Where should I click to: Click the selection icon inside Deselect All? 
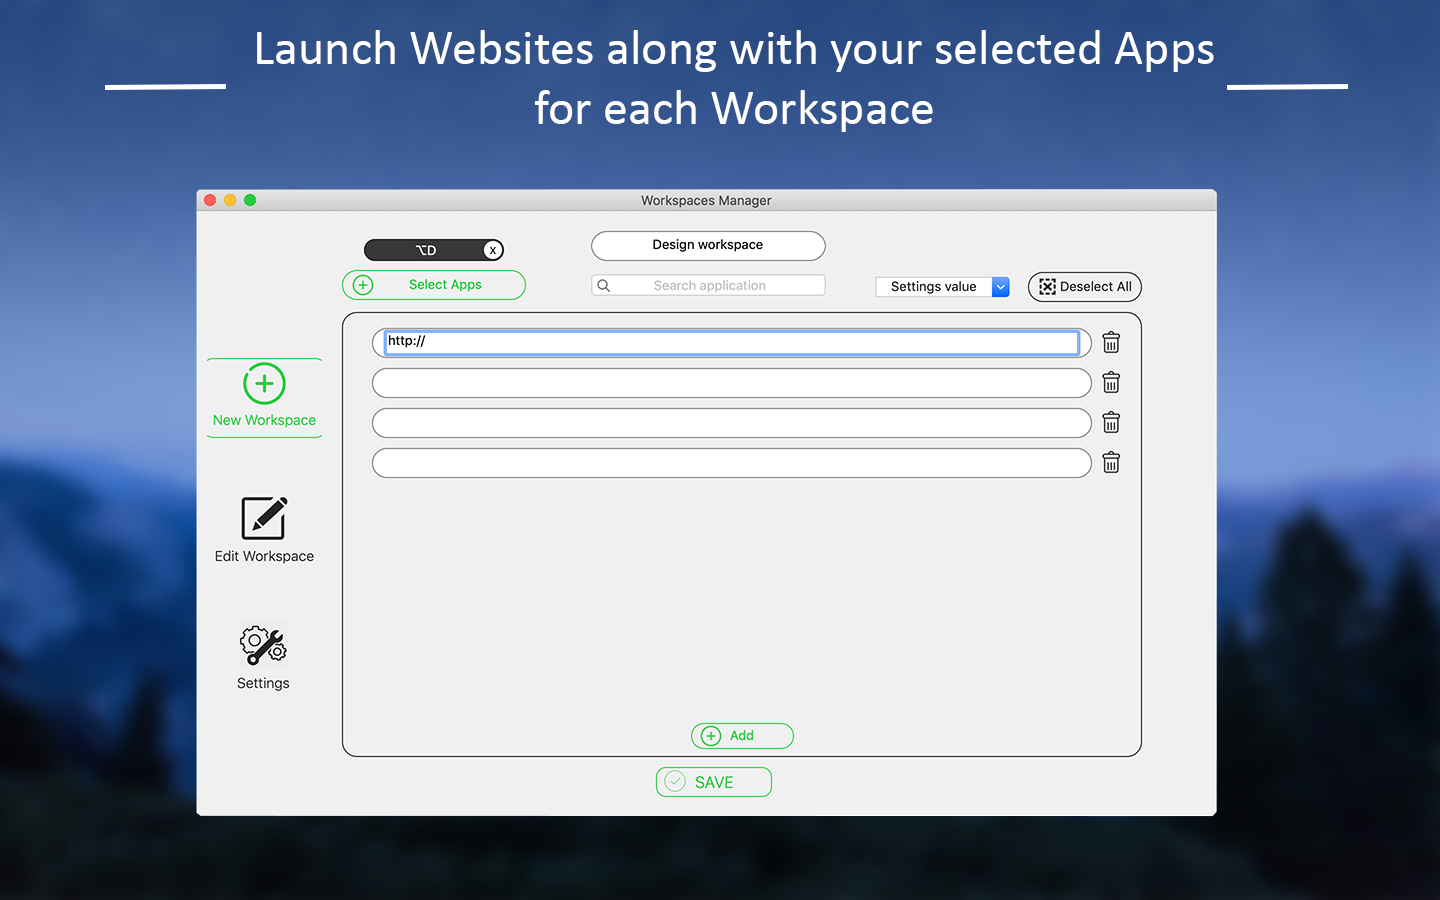click(x=1047, y=287)
